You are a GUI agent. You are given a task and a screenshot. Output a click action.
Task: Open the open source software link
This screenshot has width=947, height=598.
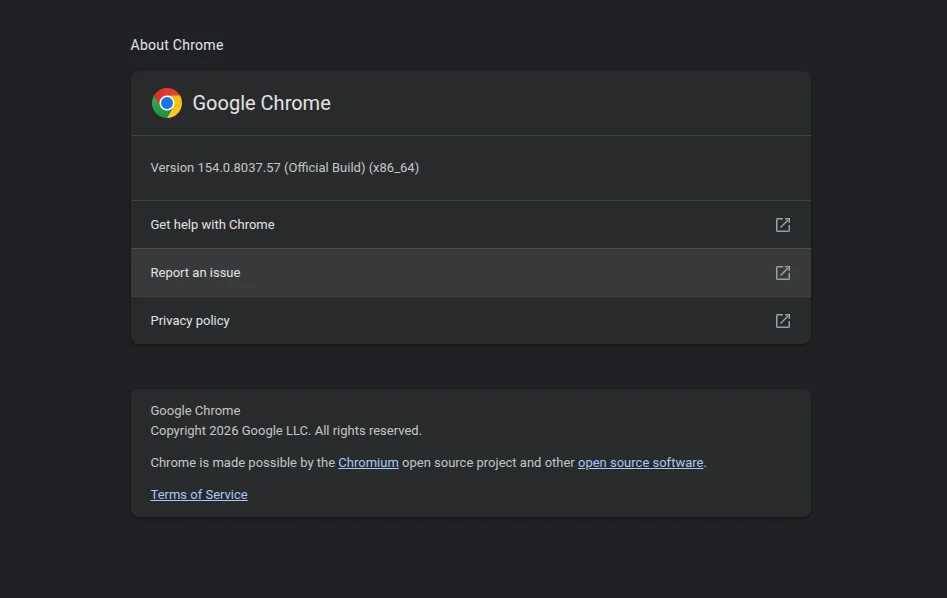pyautogui.click(x=640, y=463)
